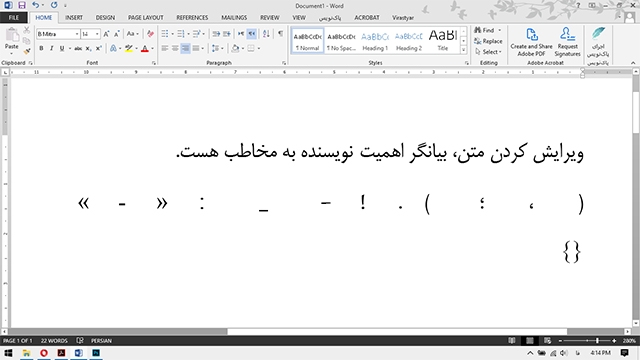Center the paragraph text
This screenshot has width=640, height=360.
pyautogui.click(x=175, y=49)
